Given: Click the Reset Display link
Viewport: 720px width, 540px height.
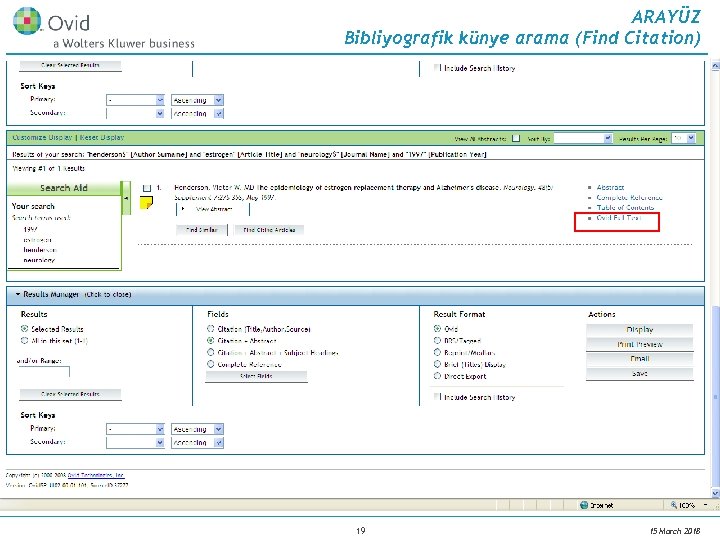Looking at the screenshot, I should (102, 137).
